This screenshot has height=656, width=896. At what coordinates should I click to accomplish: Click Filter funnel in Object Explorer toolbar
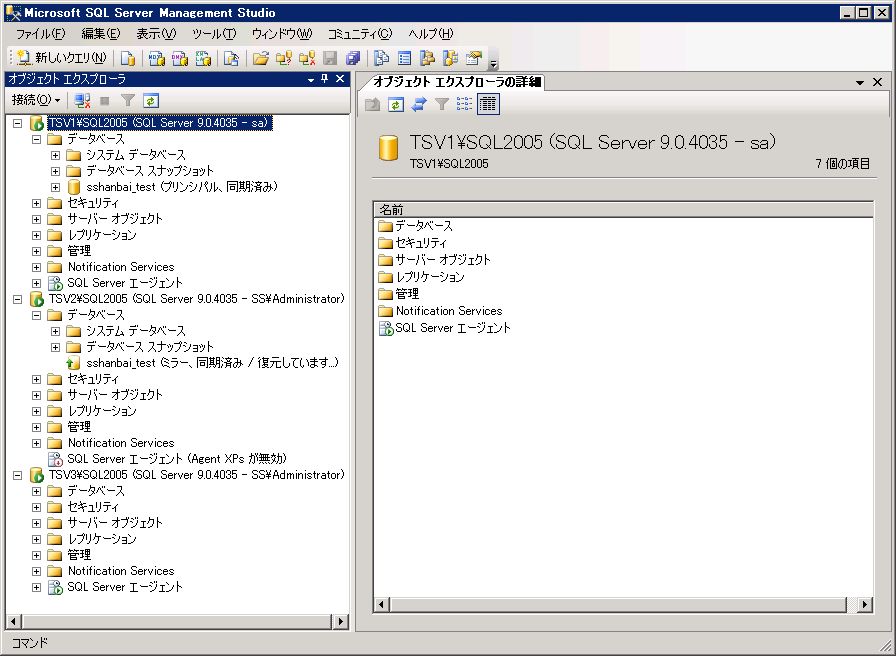(128, 101)
